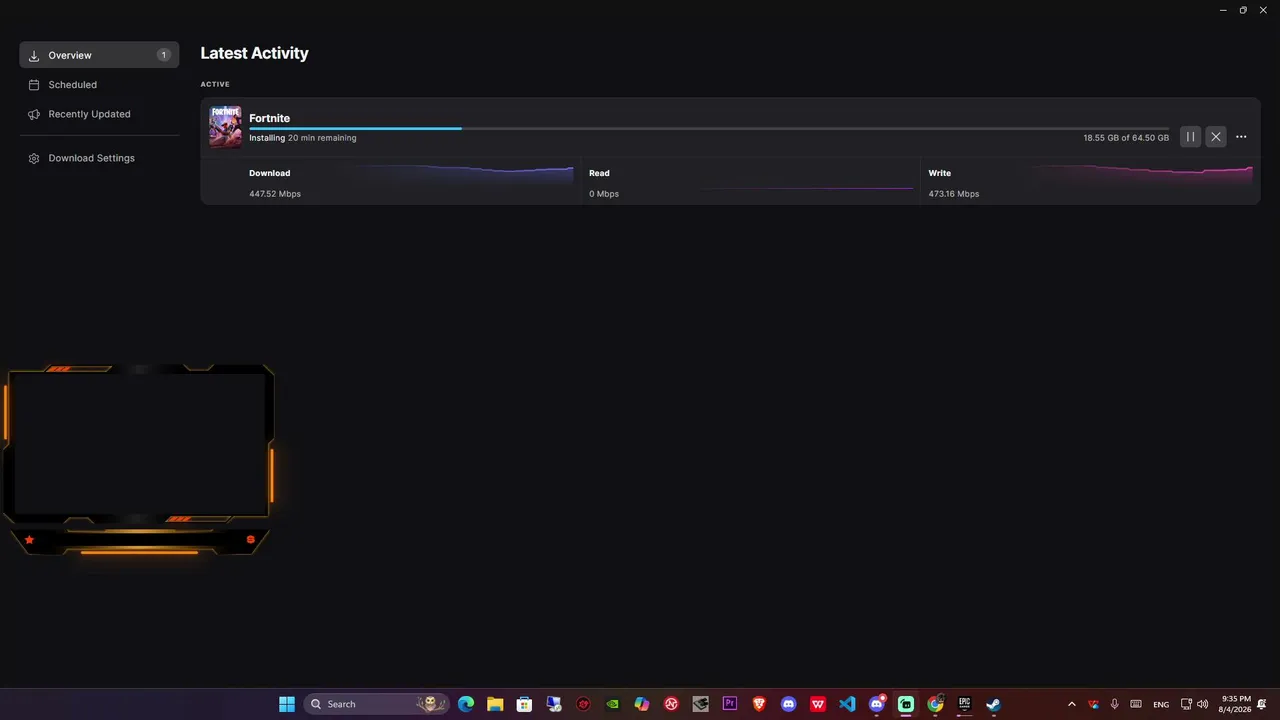Open Epic Games Launcher from the taskbar

[x=965, y=704]
